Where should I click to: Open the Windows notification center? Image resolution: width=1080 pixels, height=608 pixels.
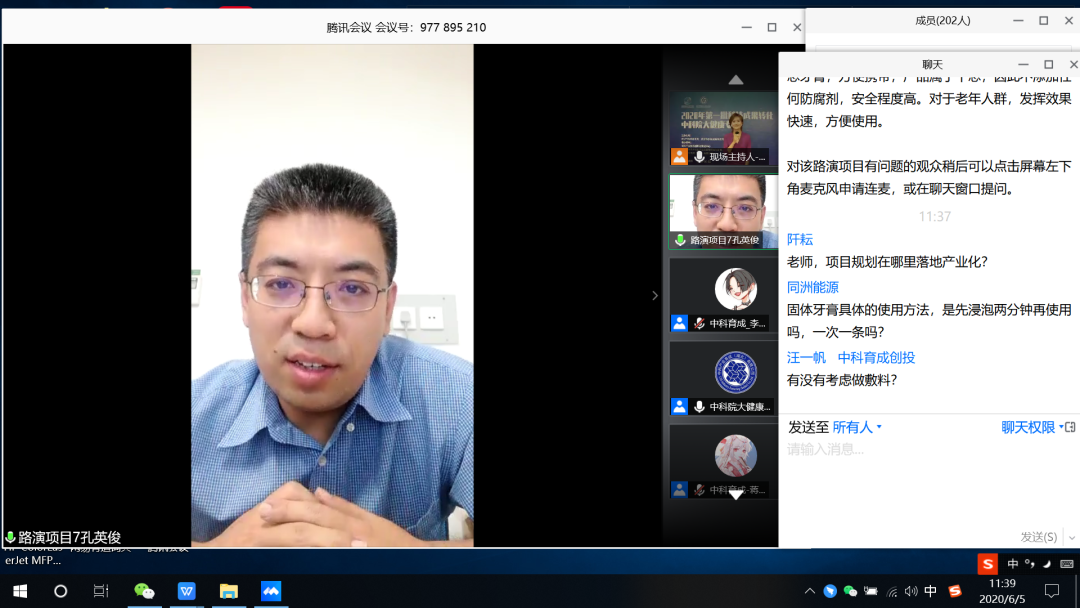coord(1051,591)
